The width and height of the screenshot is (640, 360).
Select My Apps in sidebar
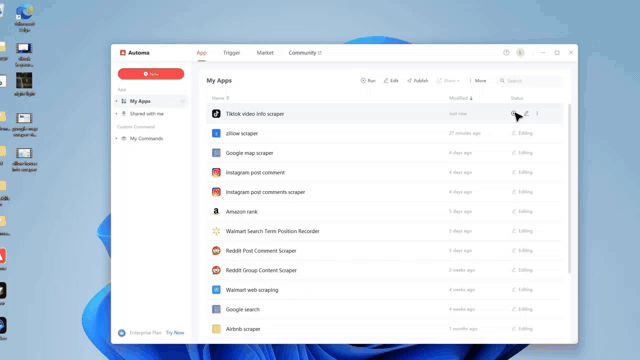[151, 101]
